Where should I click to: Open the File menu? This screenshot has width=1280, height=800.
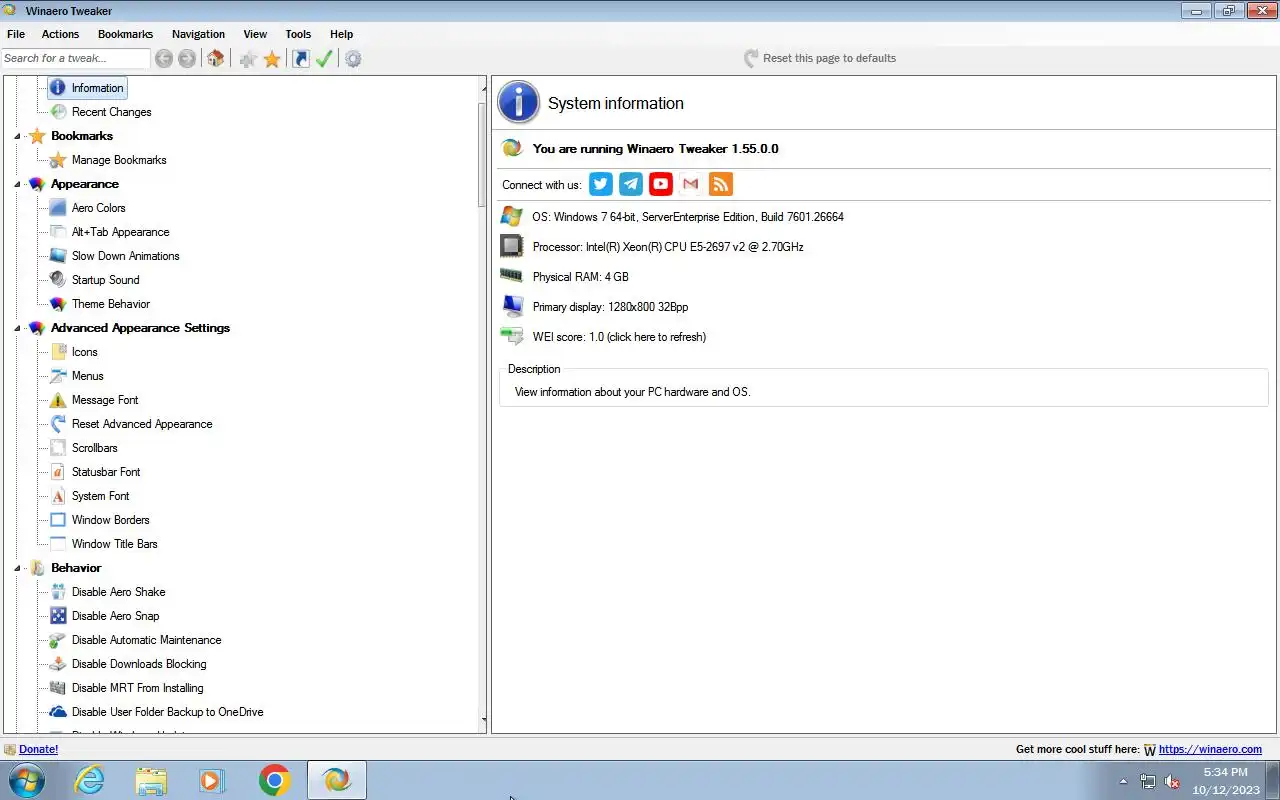point(16,34)
